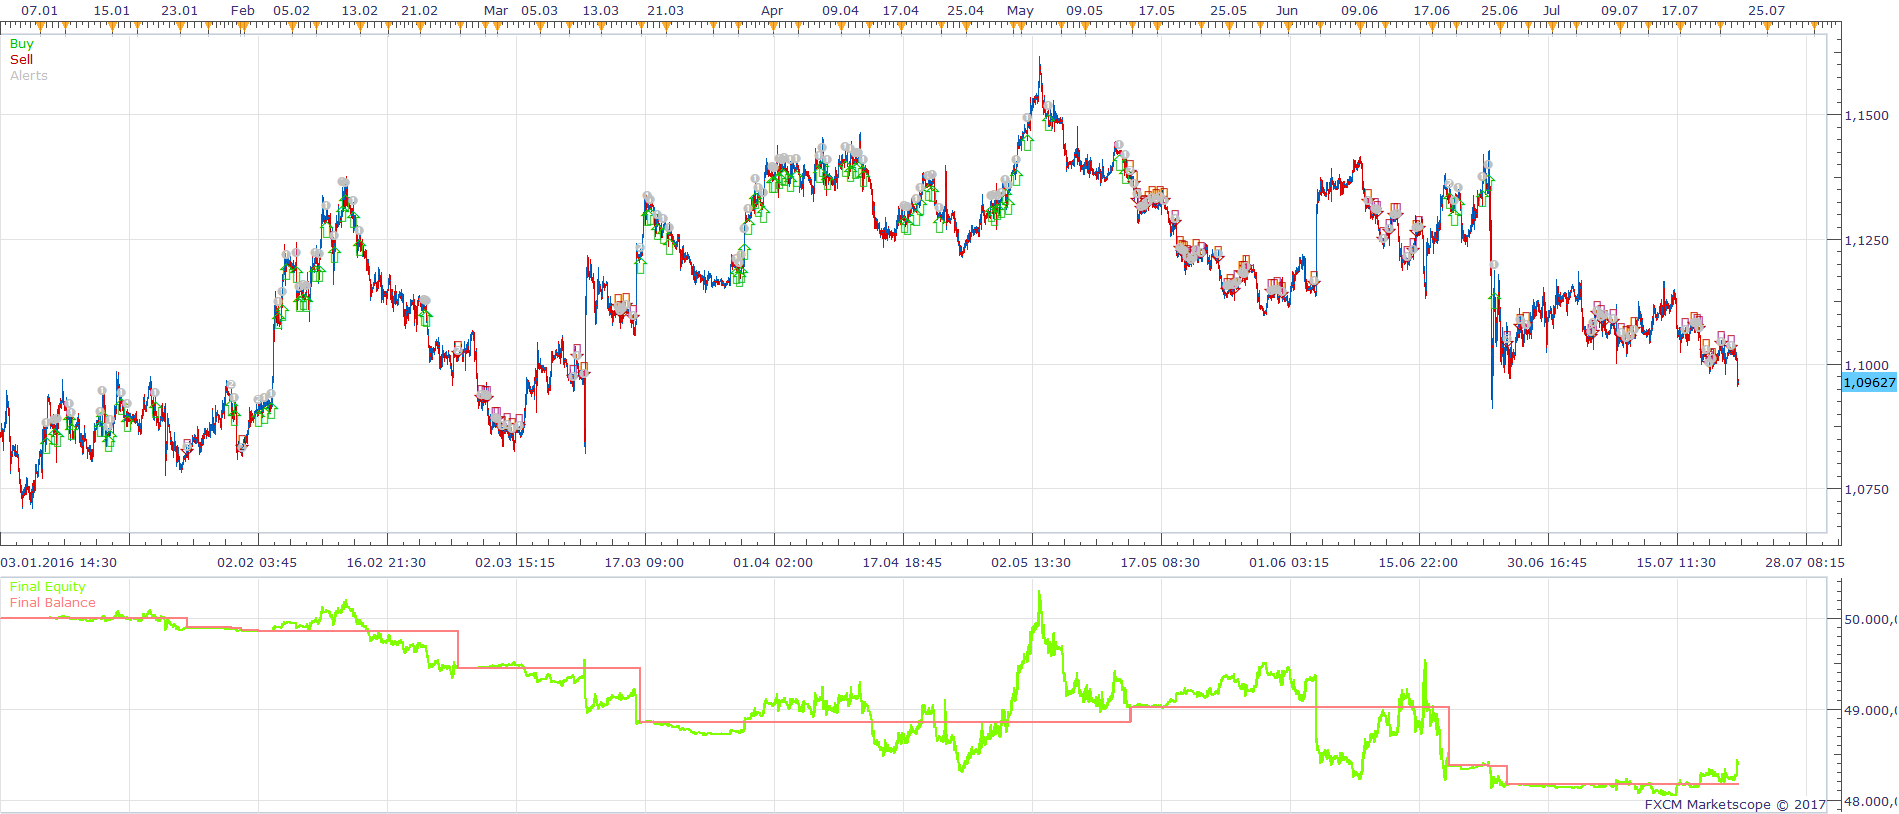Click the 30.06 16:45 time label

coord(1547,563)
